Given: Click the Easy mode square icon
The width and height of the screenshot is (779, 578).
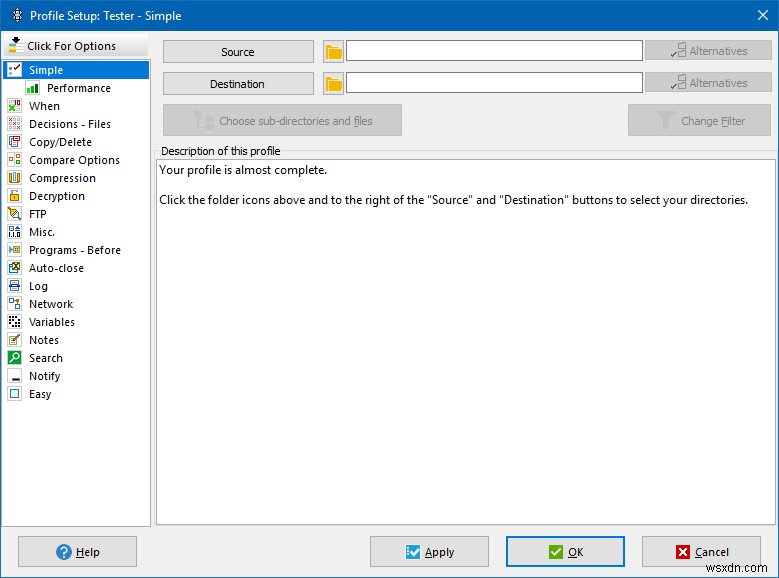Looking at the screenshot, I should 14,394.
